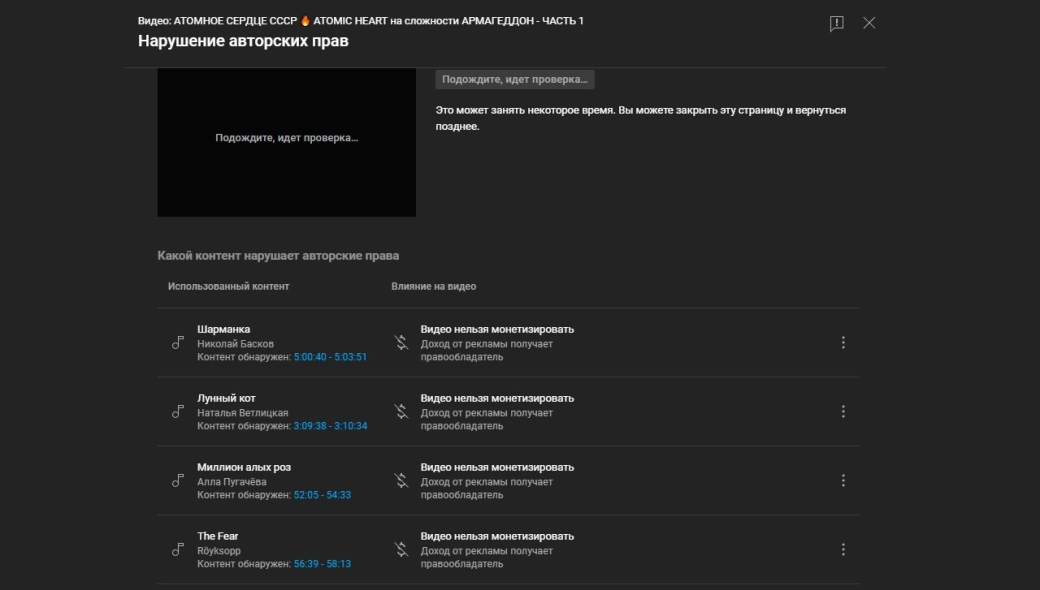The height and width of the screenshot is (590, 1040).
Task: Click the artist name Наталья Ветлицкая
Action: [x=243, y=413]
